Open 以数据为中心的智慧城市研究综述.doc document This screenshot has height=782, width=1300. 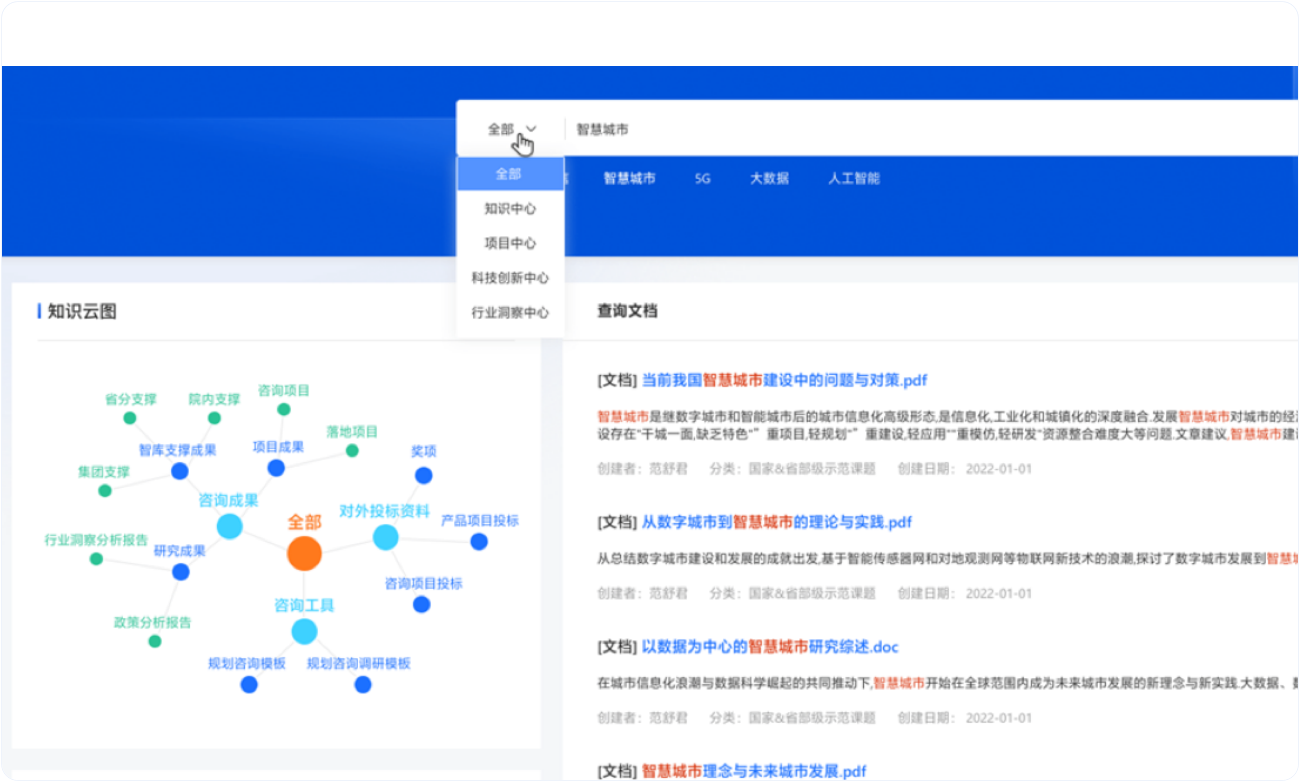[x=770, y=647]
